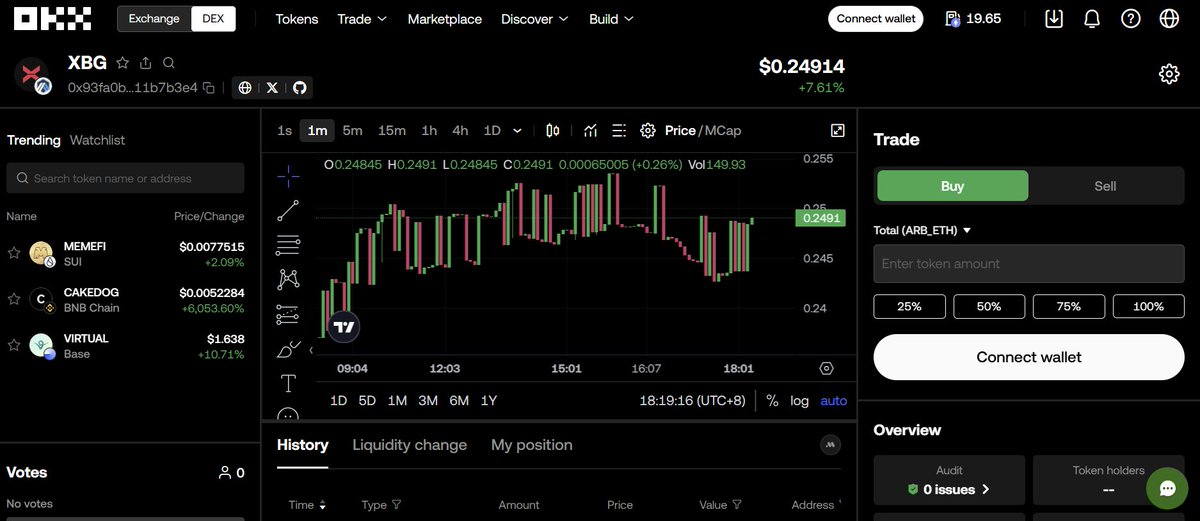This screenshot has width=1200, height=521.
Task: Open the Marketplace menu item
Action: coord(445,19)
